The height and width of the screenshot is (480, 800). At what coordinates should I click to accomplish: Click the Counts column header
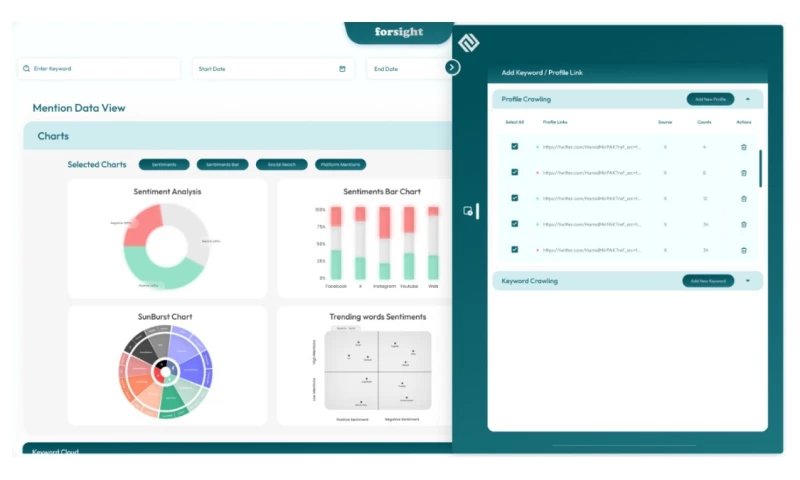(x=704, y=122)
